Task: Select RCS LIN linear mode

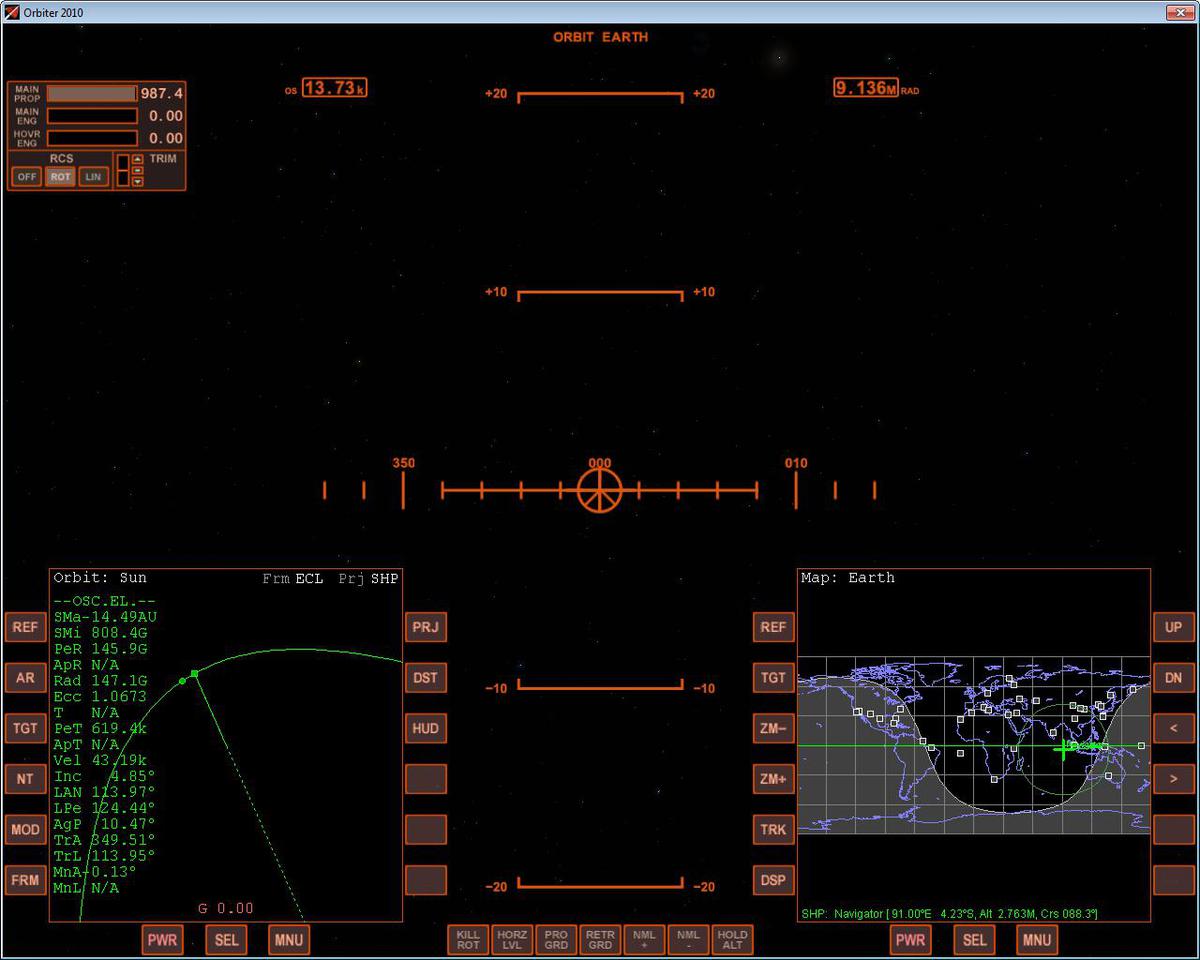Action: [94, 177]
